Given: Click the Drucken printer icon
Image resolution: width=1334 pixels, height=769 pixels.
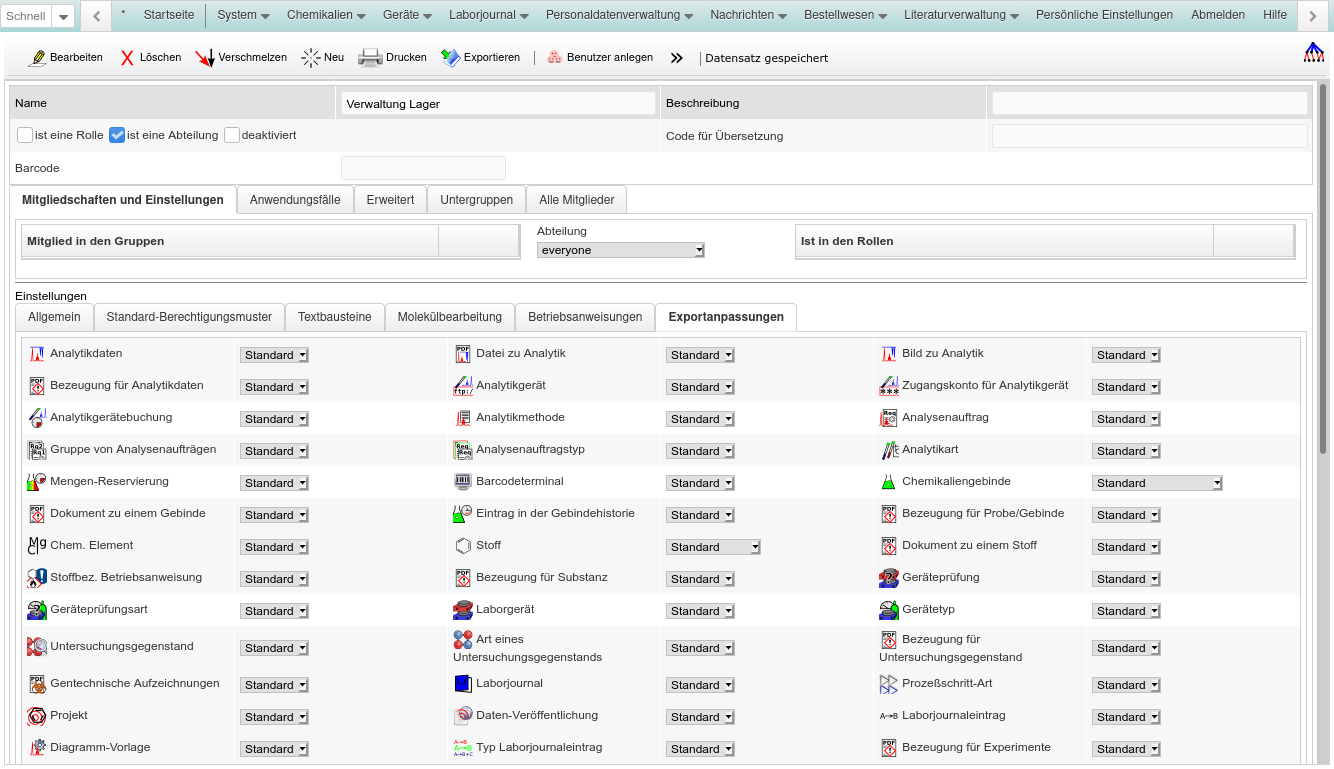Looking at the screenshot, I should point(370,58).
